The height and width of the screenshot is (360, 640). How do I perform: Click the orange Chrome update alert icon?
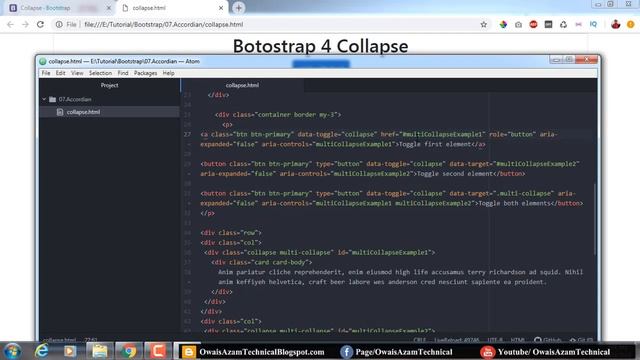point(631,24)
